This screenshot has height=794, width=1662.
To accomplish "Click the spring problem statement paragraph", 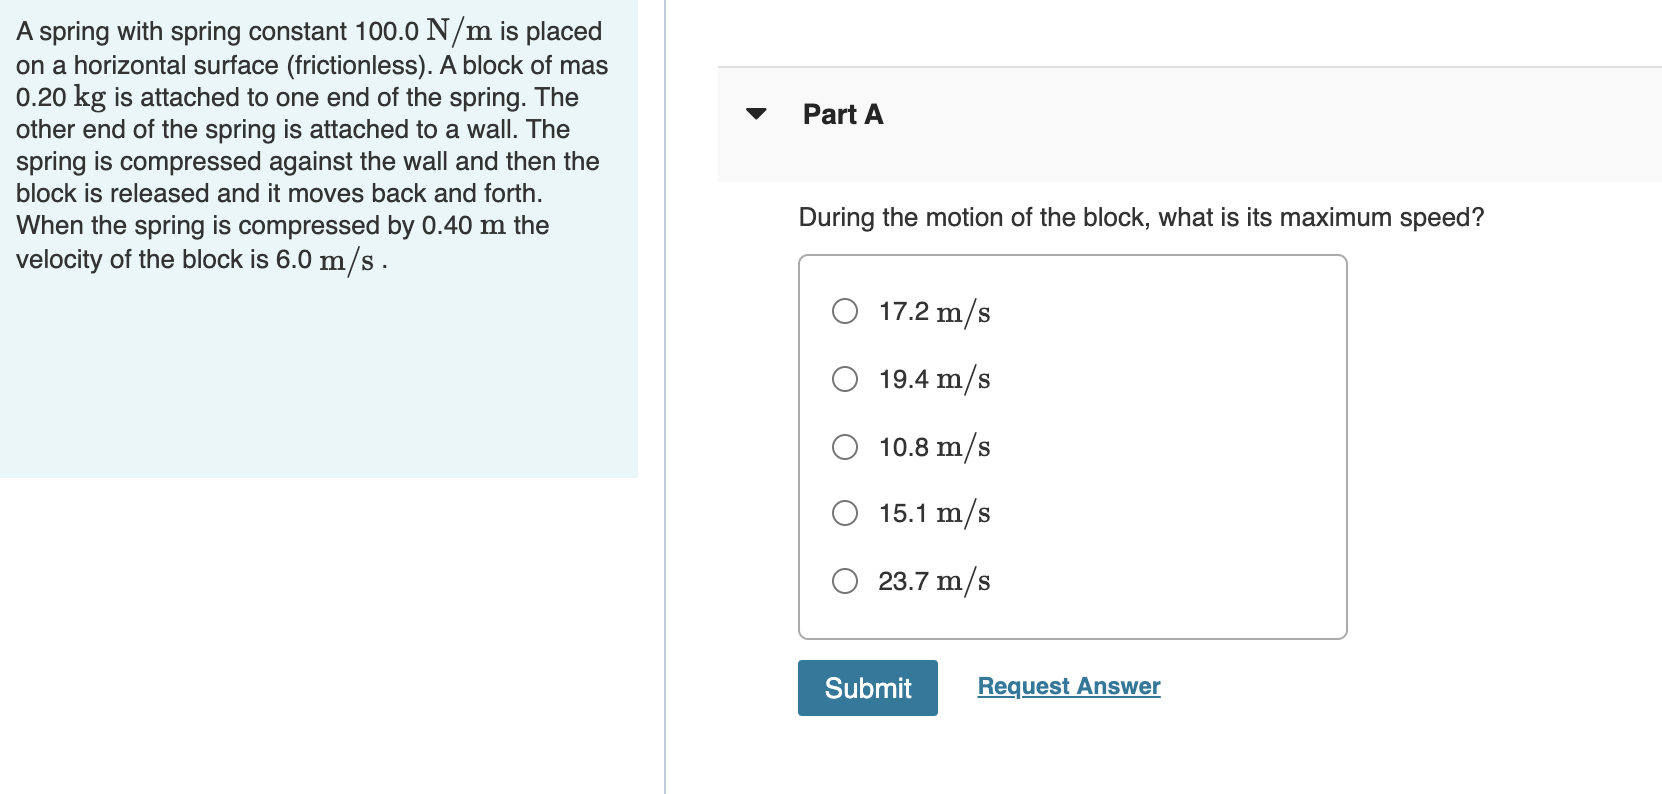I will tap(310, 145).
